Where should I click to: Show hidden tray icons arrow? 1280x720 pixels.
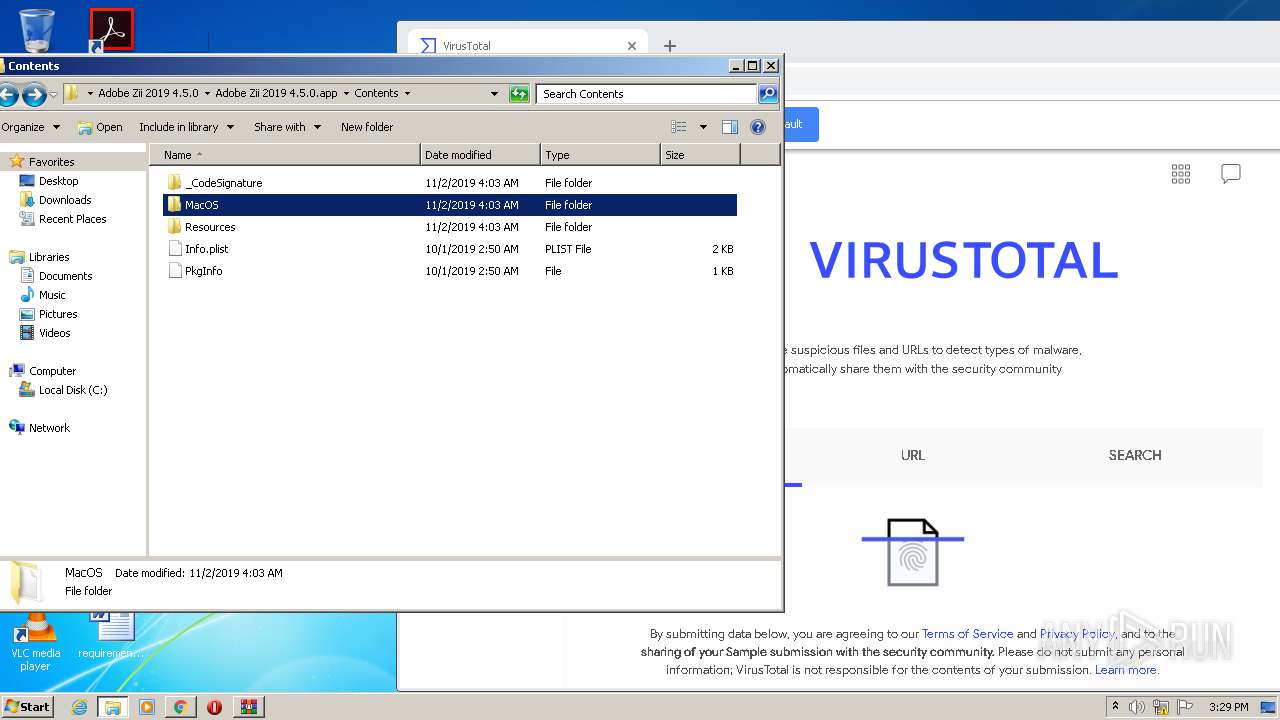[1116, 707]
